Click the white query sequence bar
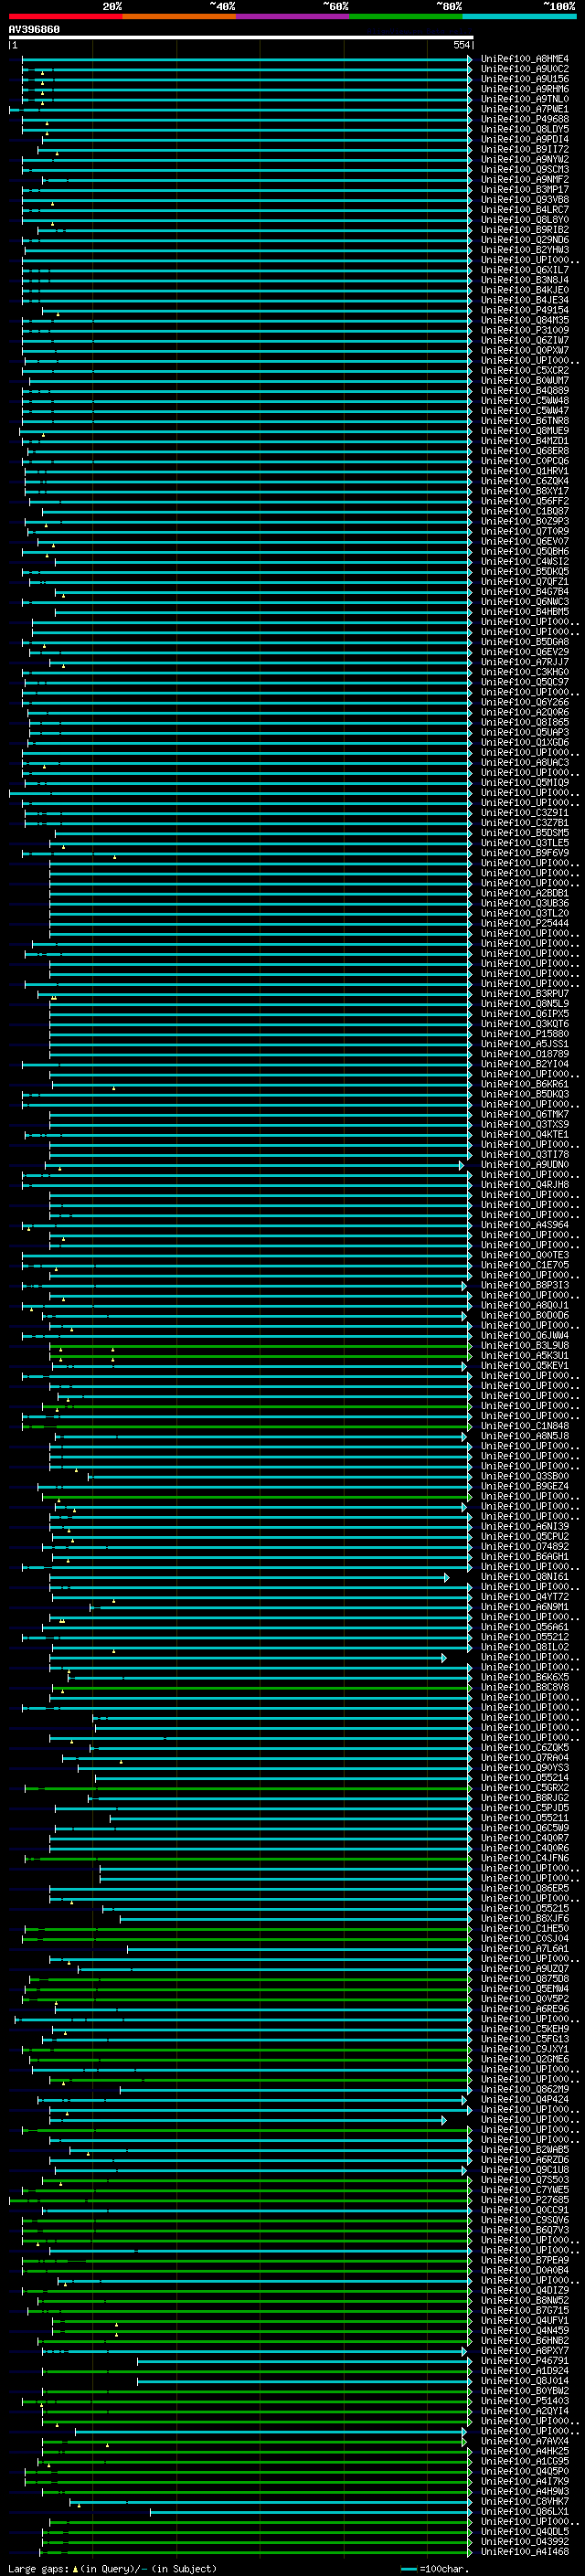This screenshot has width=585, height=2576. tap(241, 38)
